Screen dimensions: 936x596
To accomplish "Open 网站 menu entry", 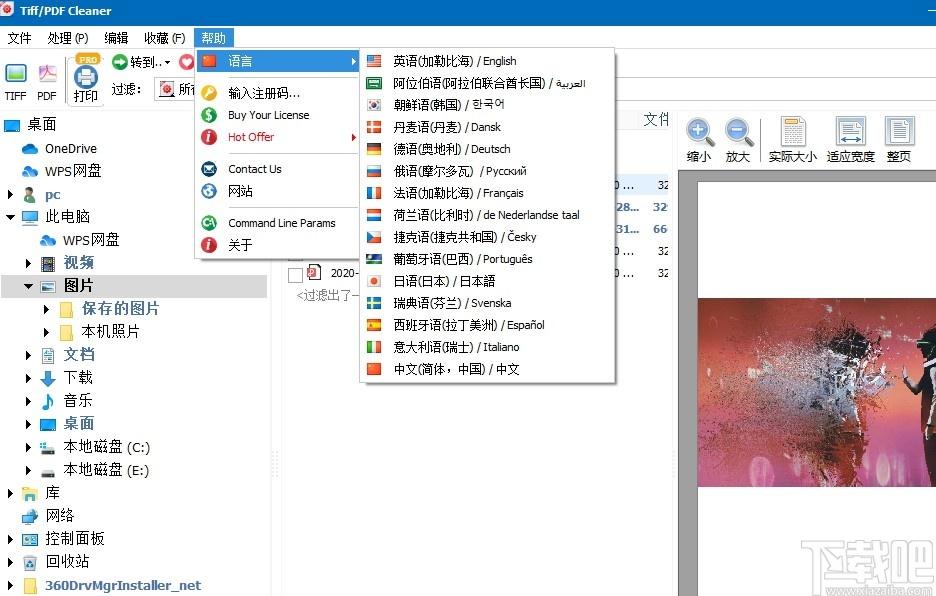I will click(279, 191).
